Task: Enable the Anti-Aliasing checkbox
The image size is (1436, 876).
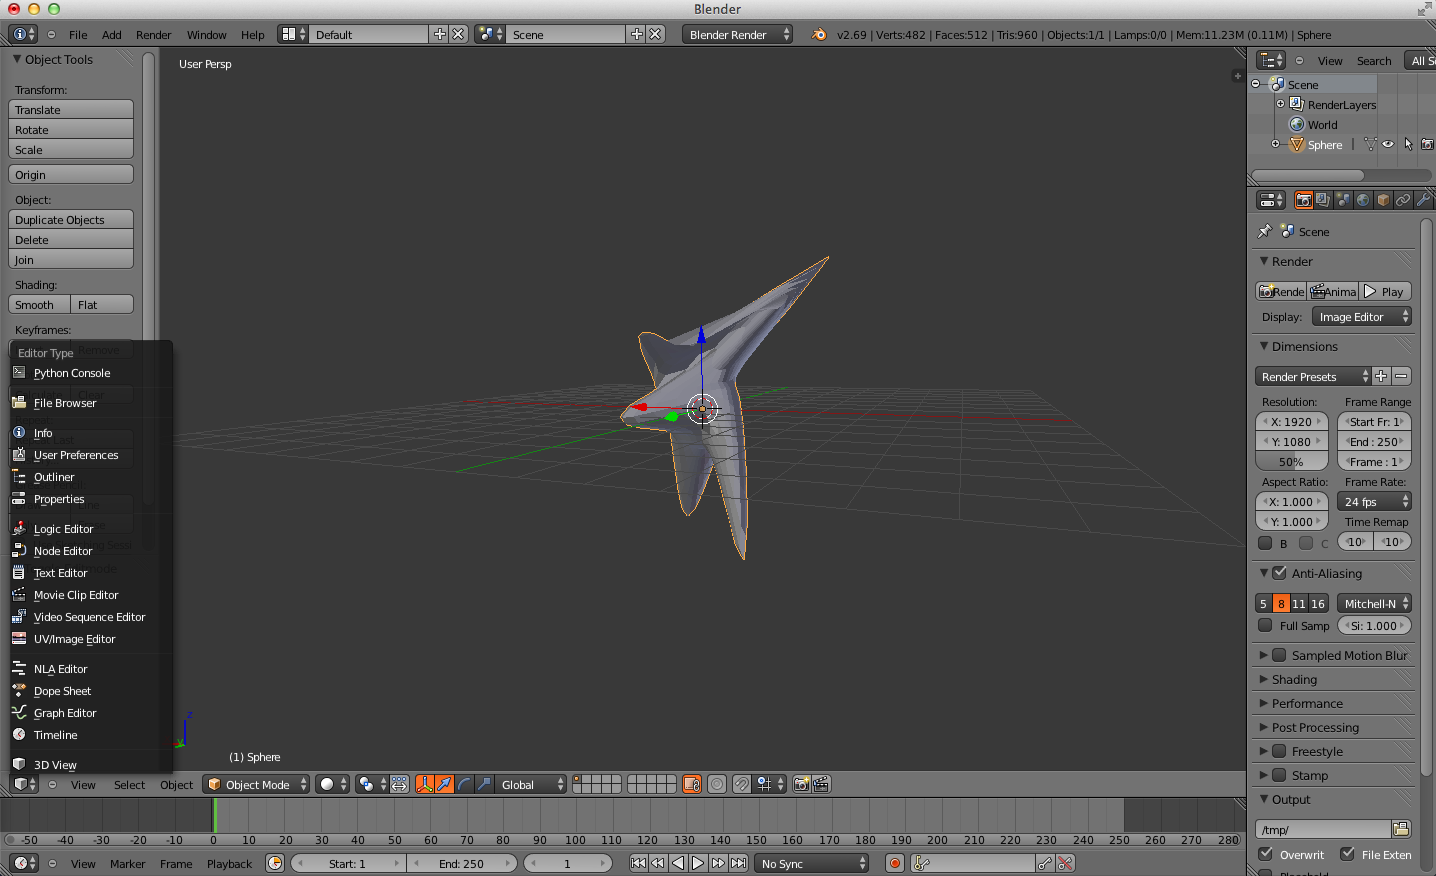Action: pyautogui.click(x=1279, y=573)
